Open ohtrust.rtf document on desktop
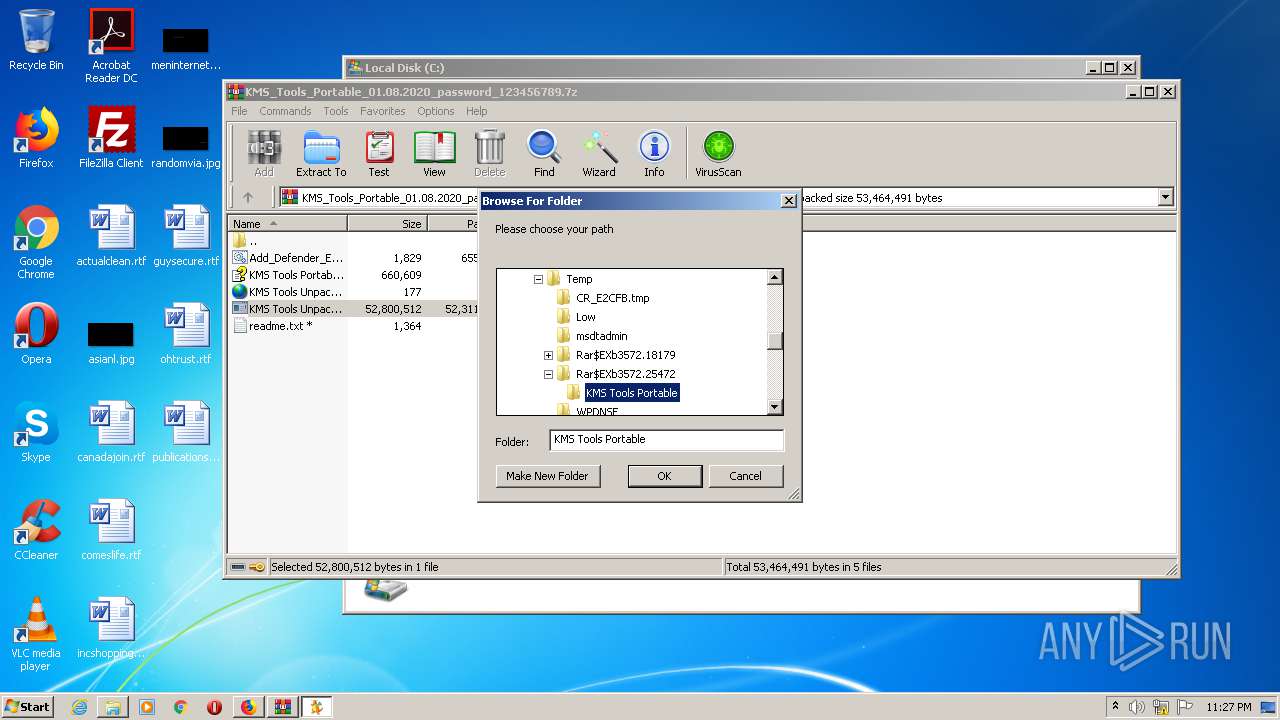Image resolution: width=1280 pixels, height=720 pixels. tap(186, 334)
